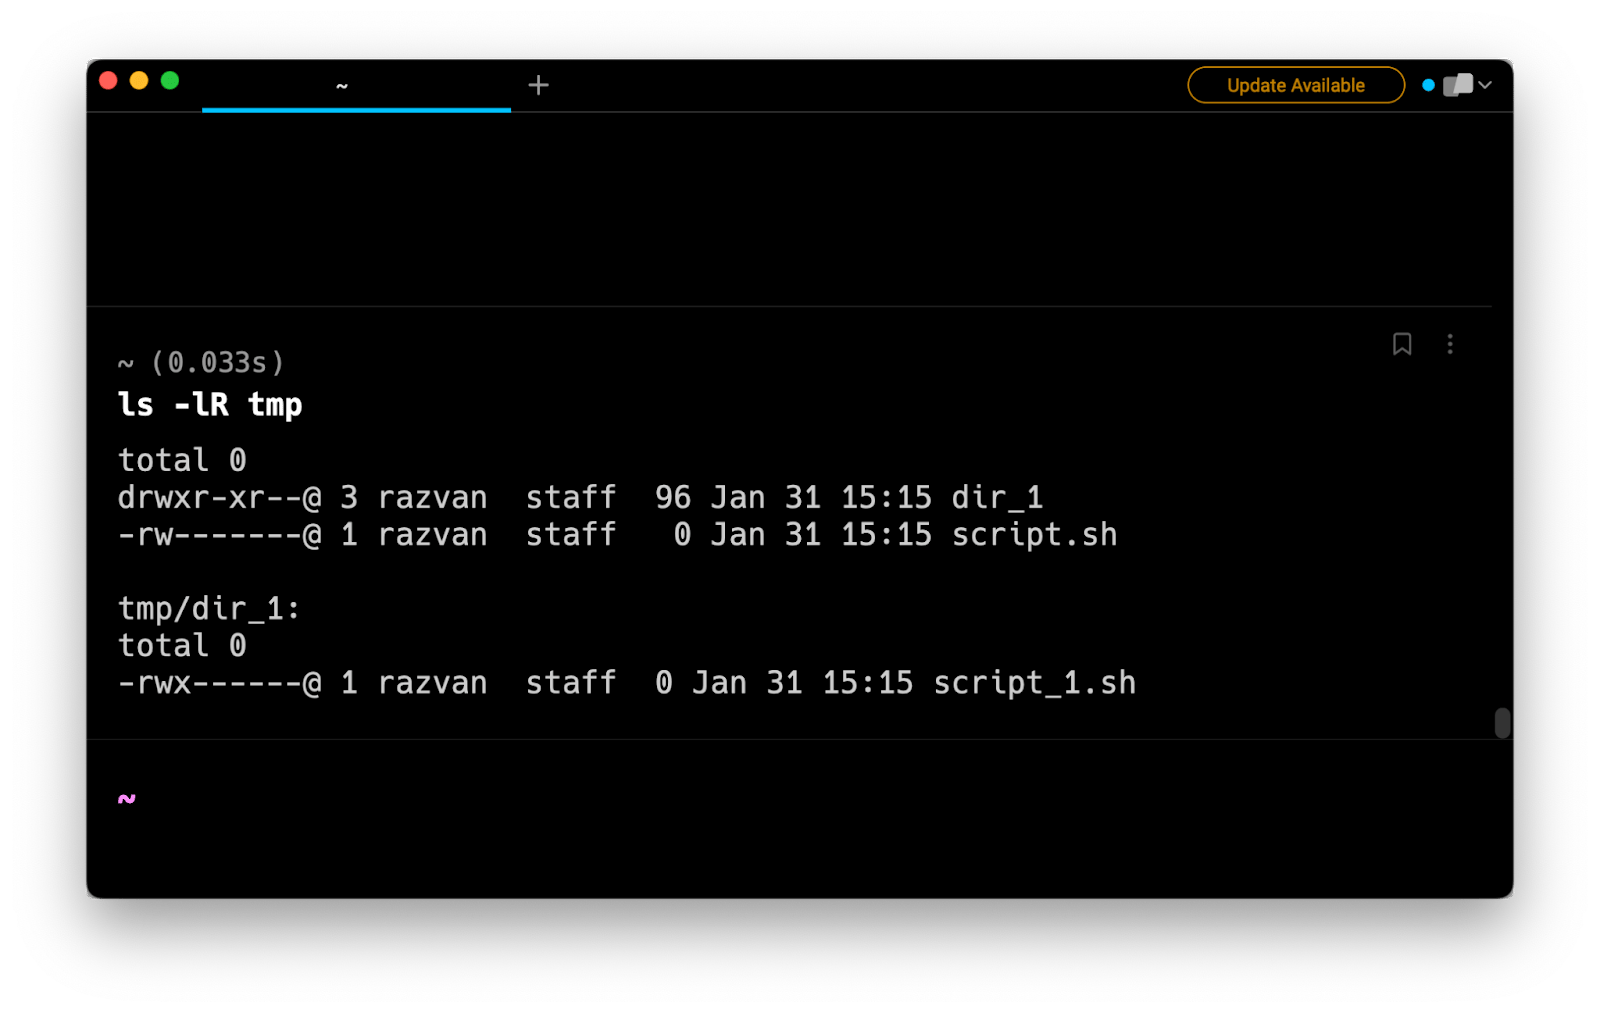The image size is (1600, 1013).
Task: Click the script_1.sh filename in output
Action: (x=1034, y=683)
